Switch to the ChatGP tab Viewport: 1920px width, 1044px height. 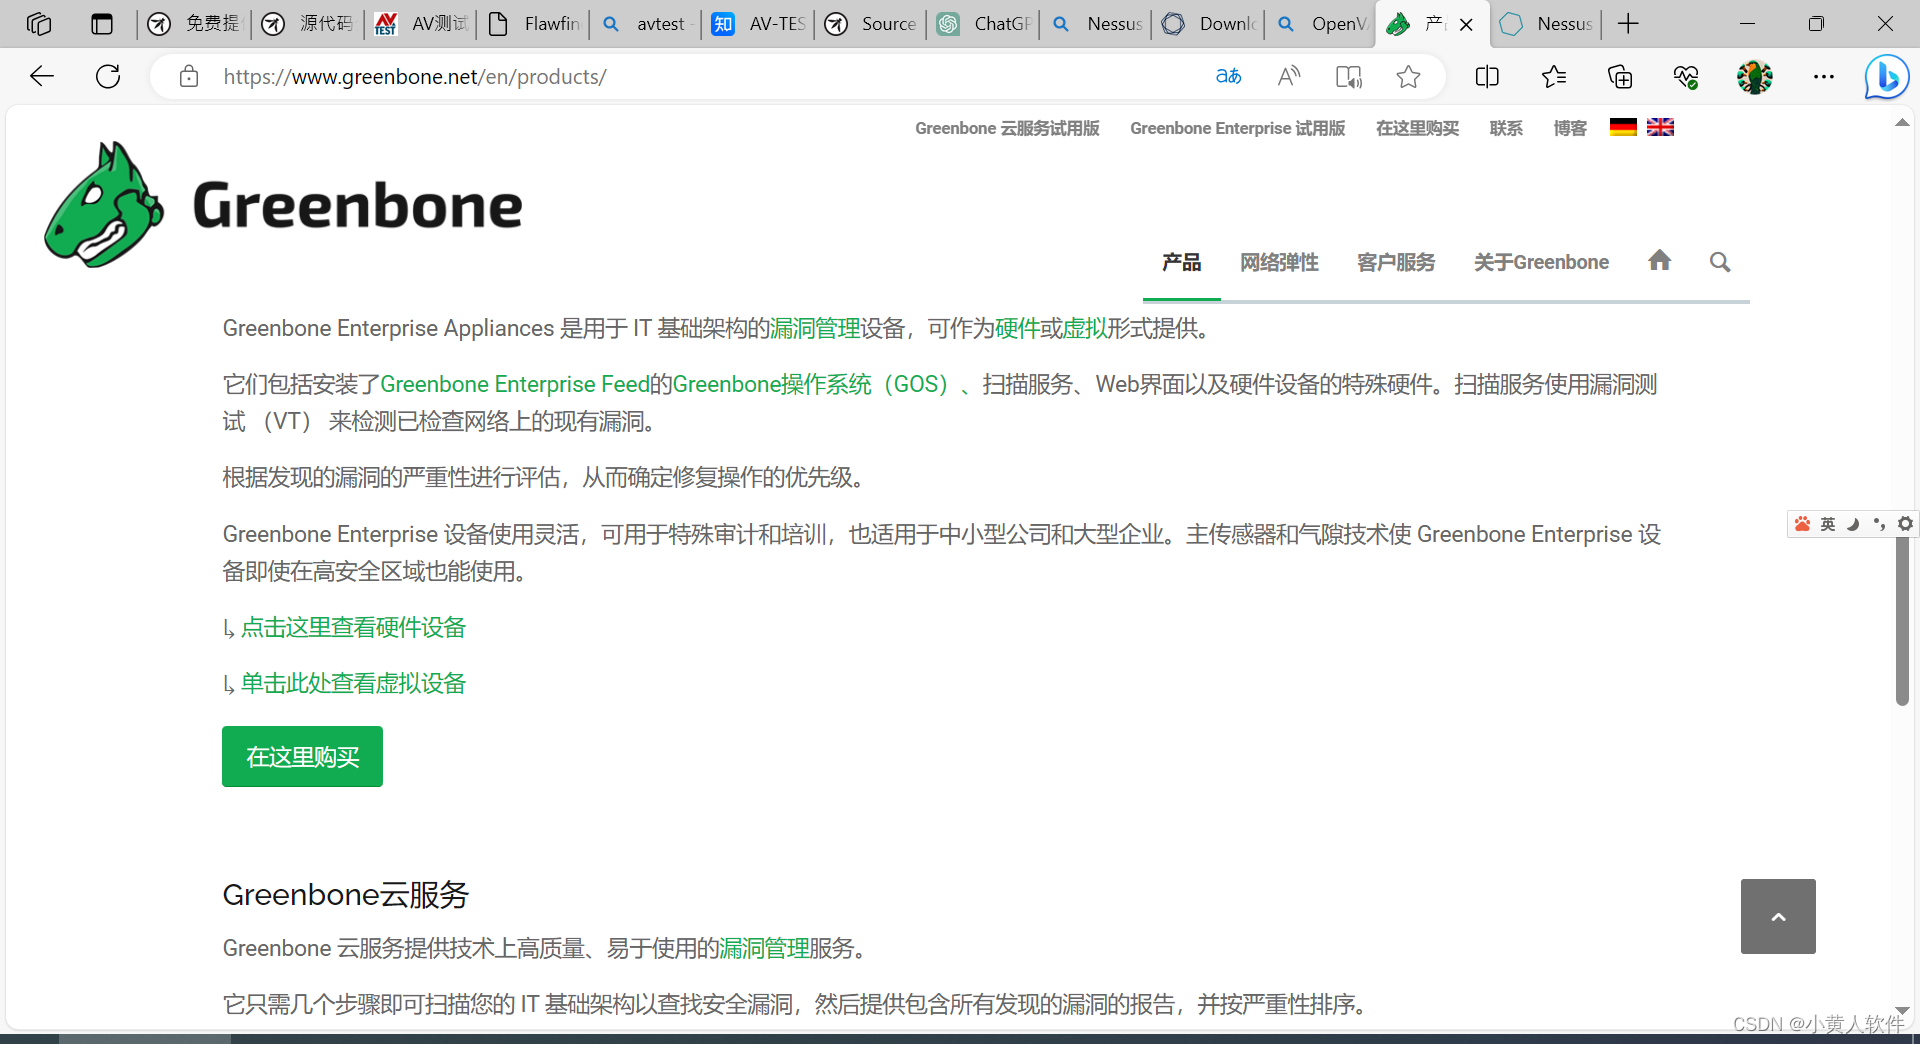click(x=984, y=24)
